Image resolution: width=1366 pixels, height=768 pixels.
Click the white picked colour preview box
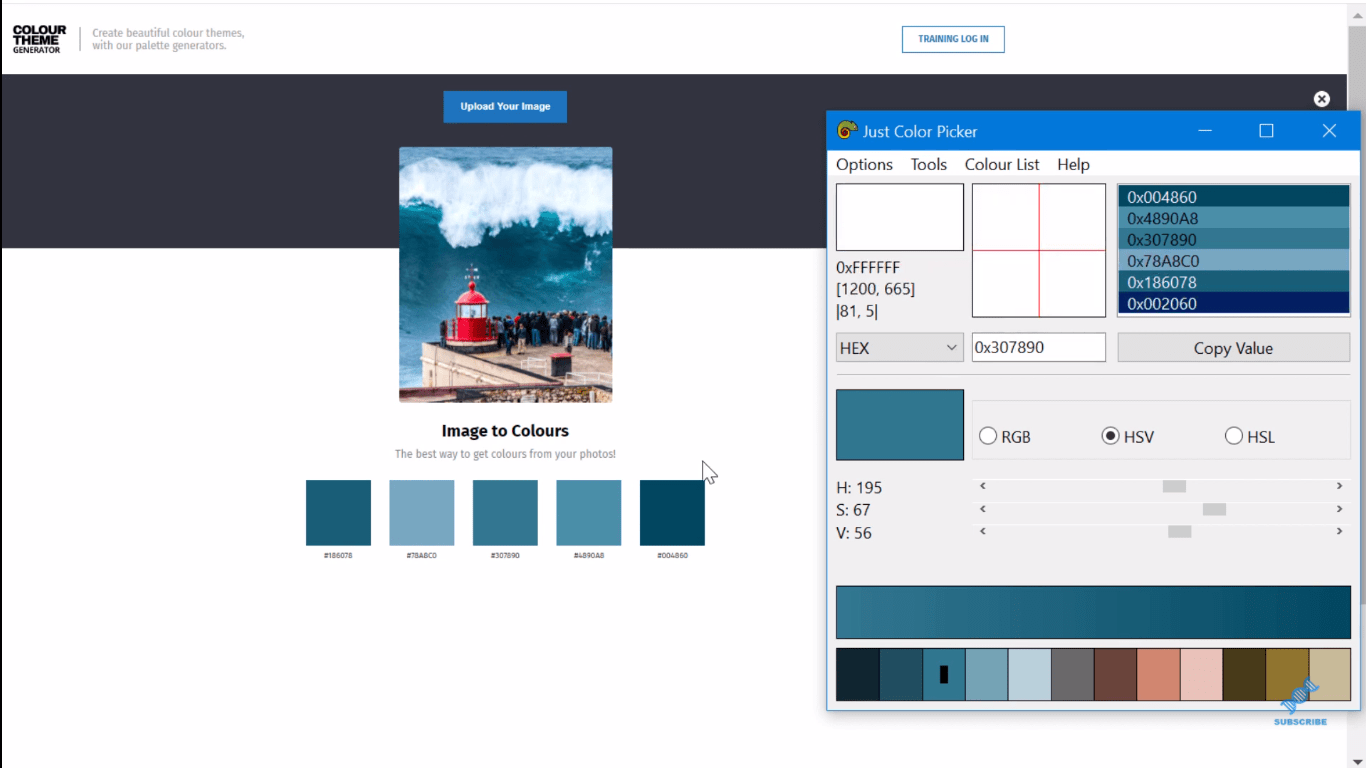900,217
